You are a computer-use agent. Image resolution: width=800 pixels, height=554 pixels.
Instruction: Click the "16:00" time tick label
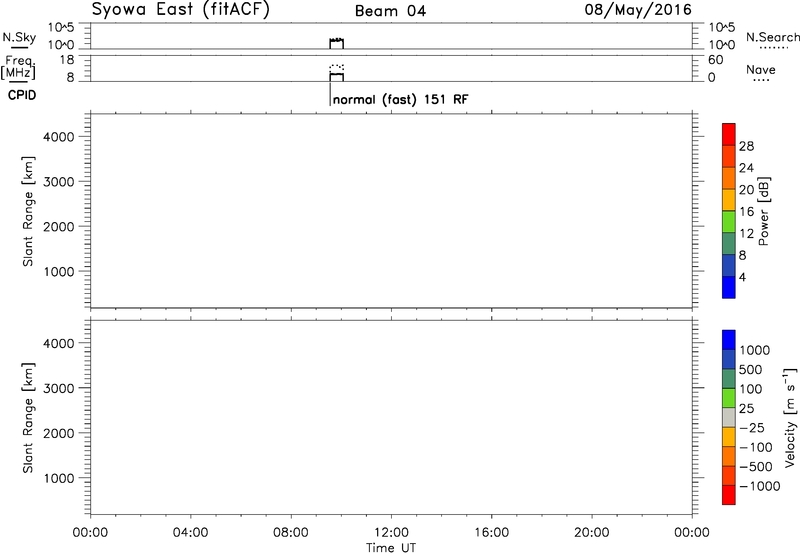point(491,533)
